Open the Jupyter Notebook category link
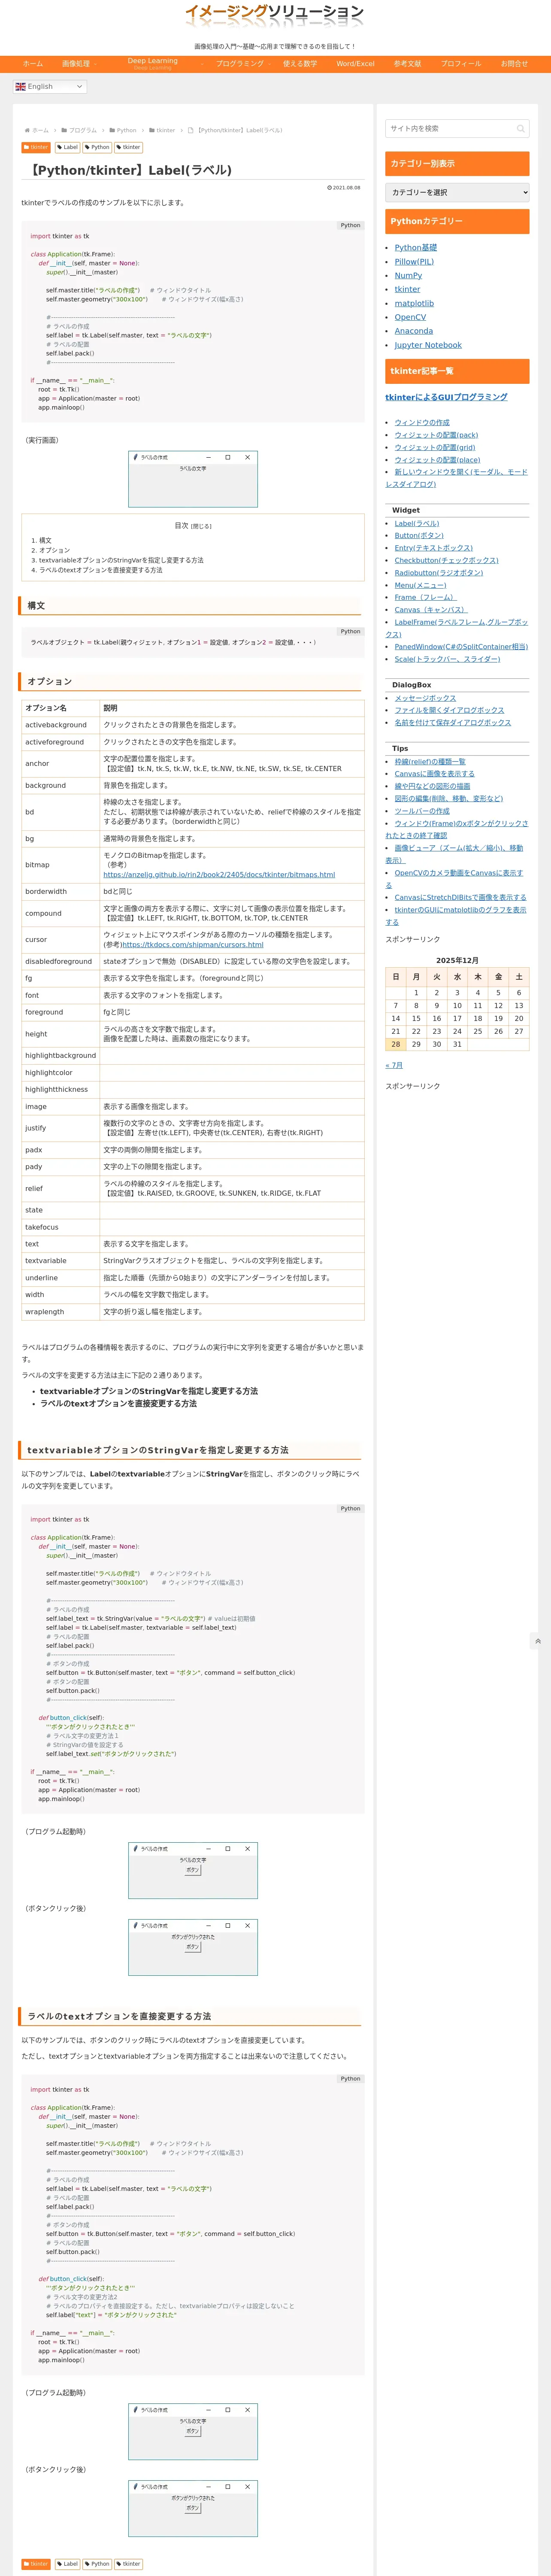 (x=428, y=345)
